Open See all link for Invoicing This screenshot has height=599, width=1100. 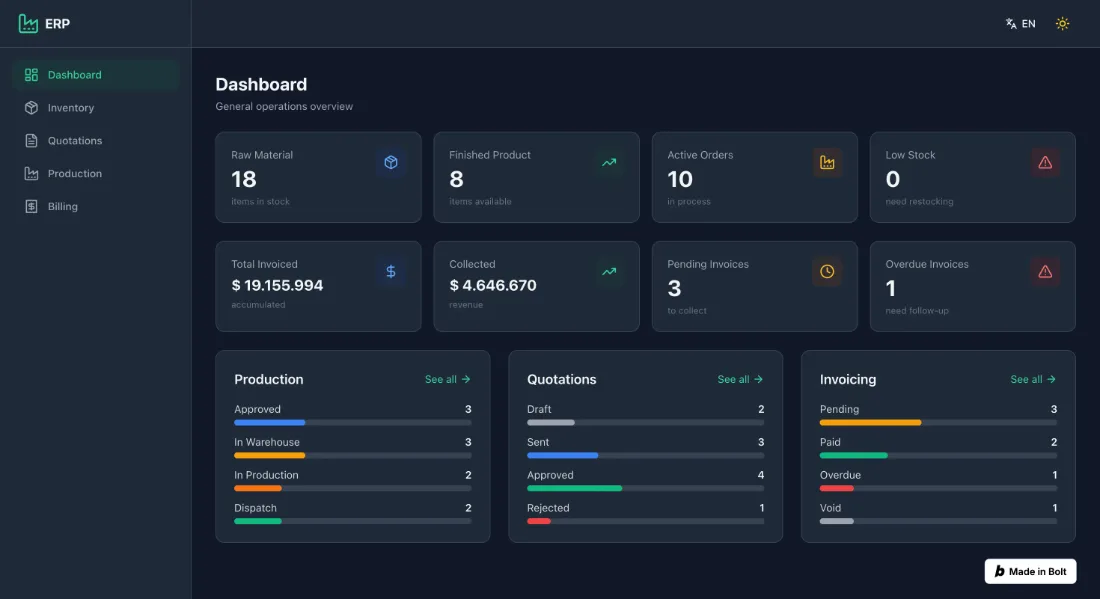(1033, 379)
